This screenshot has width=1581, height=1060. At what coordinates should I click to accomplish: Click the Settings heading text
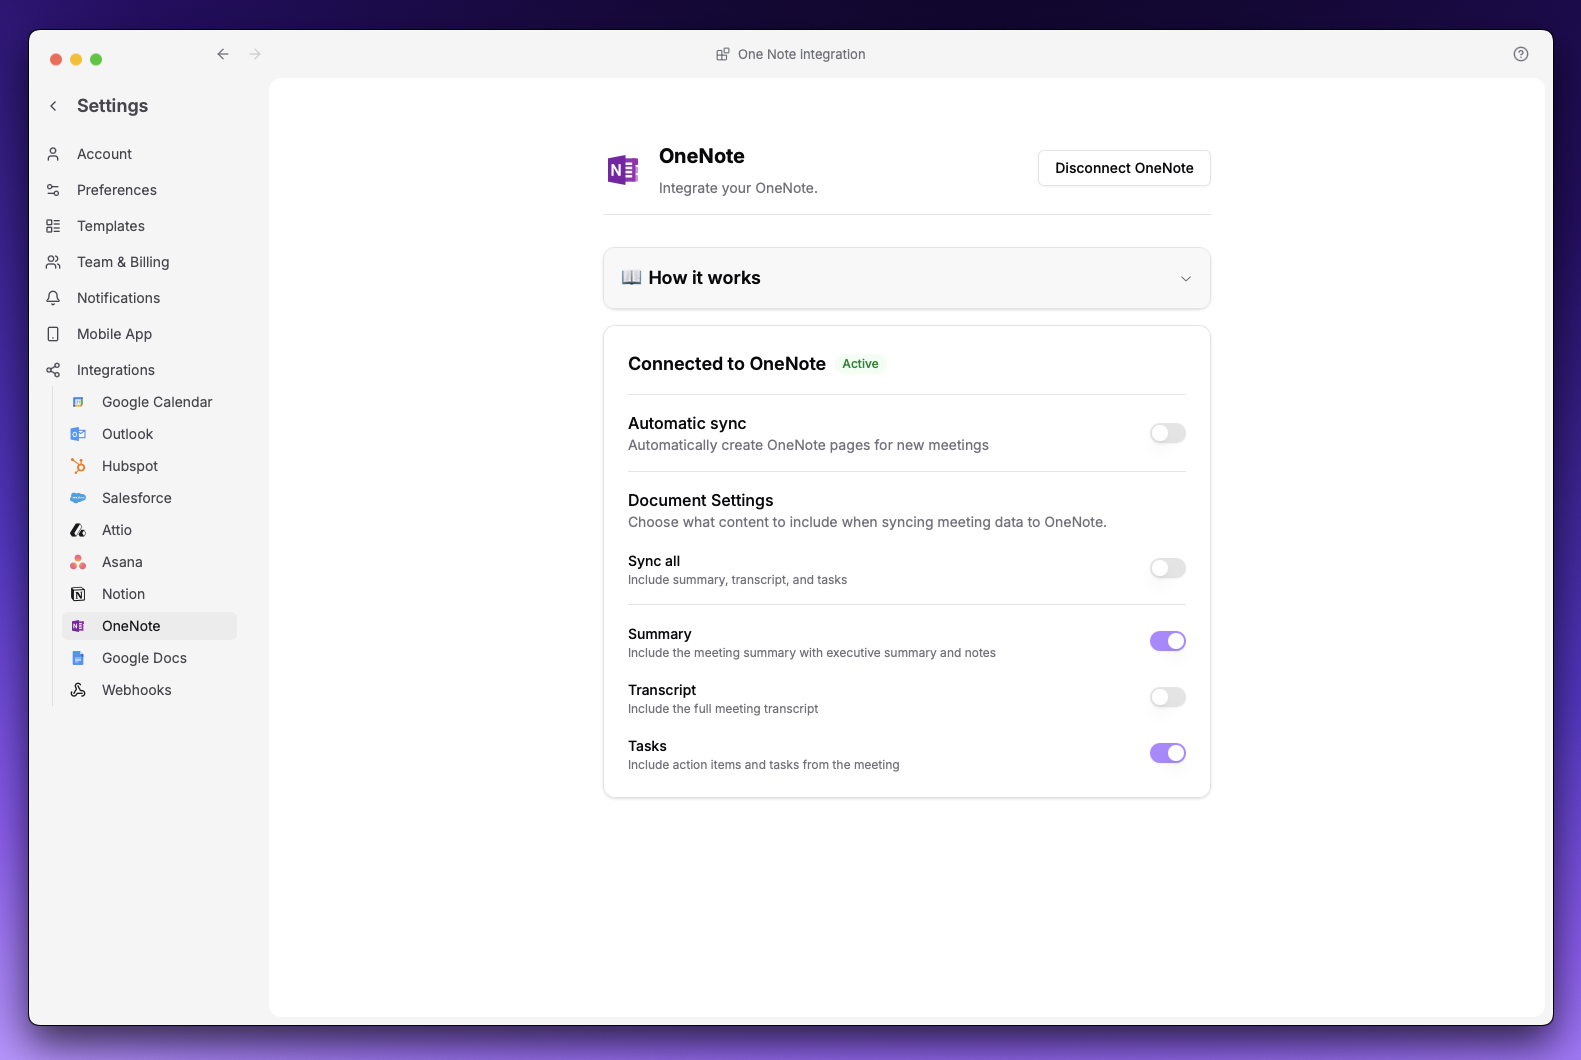point(112,106)
